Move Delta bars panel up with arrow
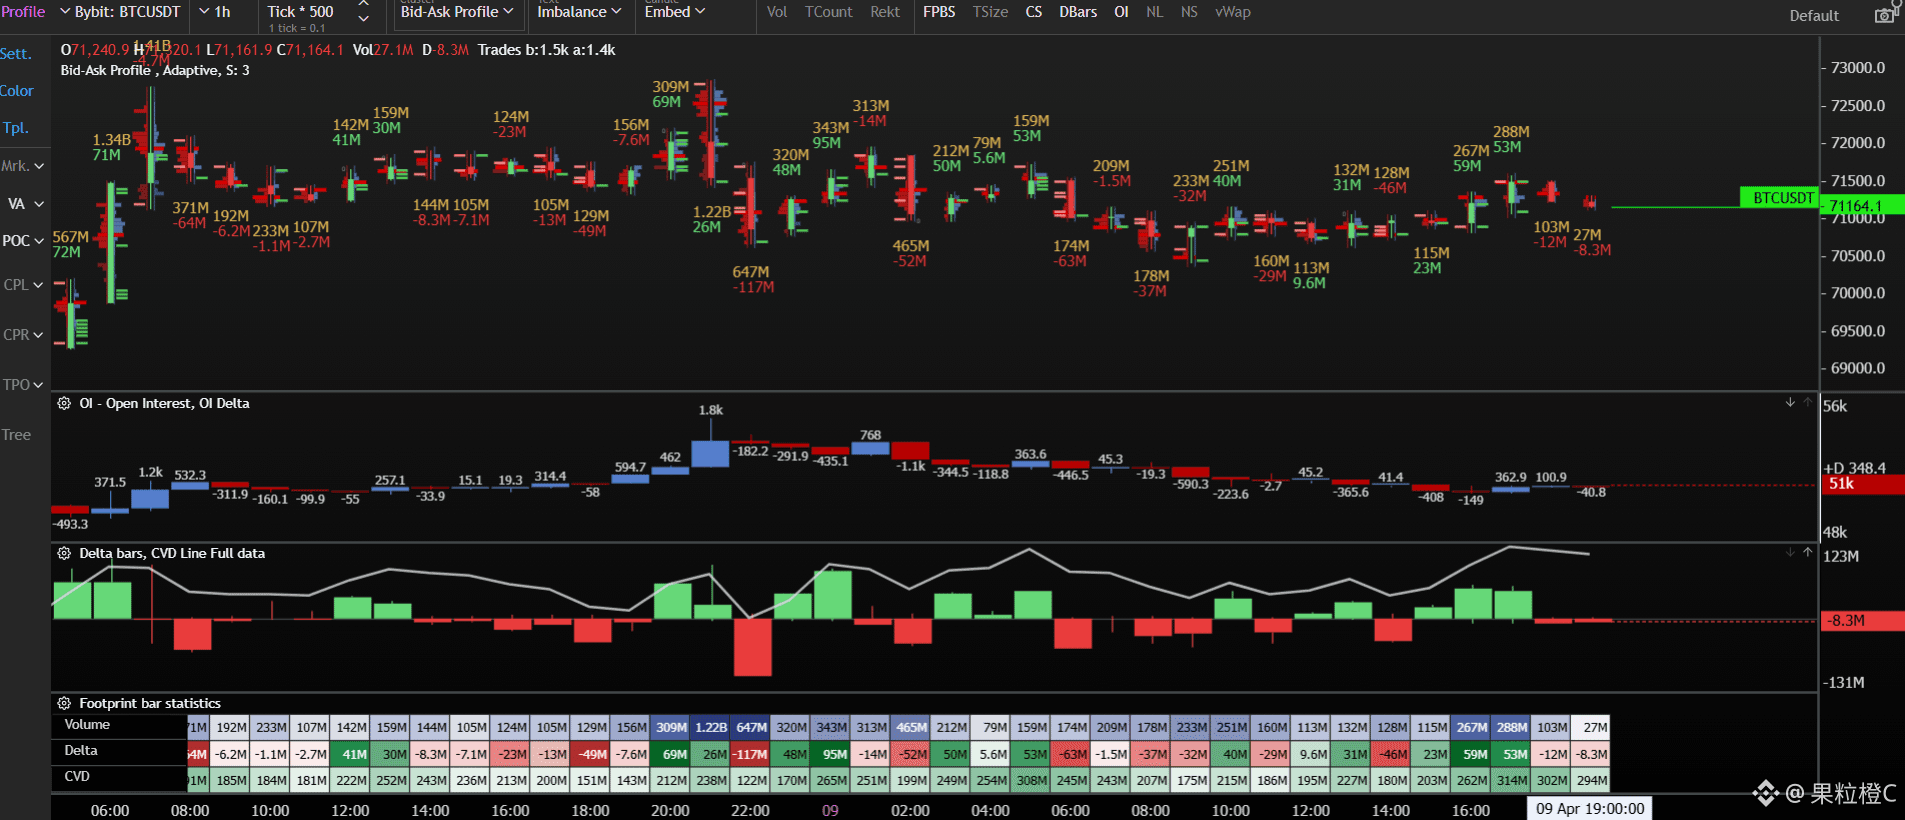The height and width of the screenshot is (820, 1905). pyautogui.click(x=1807, y=552)
